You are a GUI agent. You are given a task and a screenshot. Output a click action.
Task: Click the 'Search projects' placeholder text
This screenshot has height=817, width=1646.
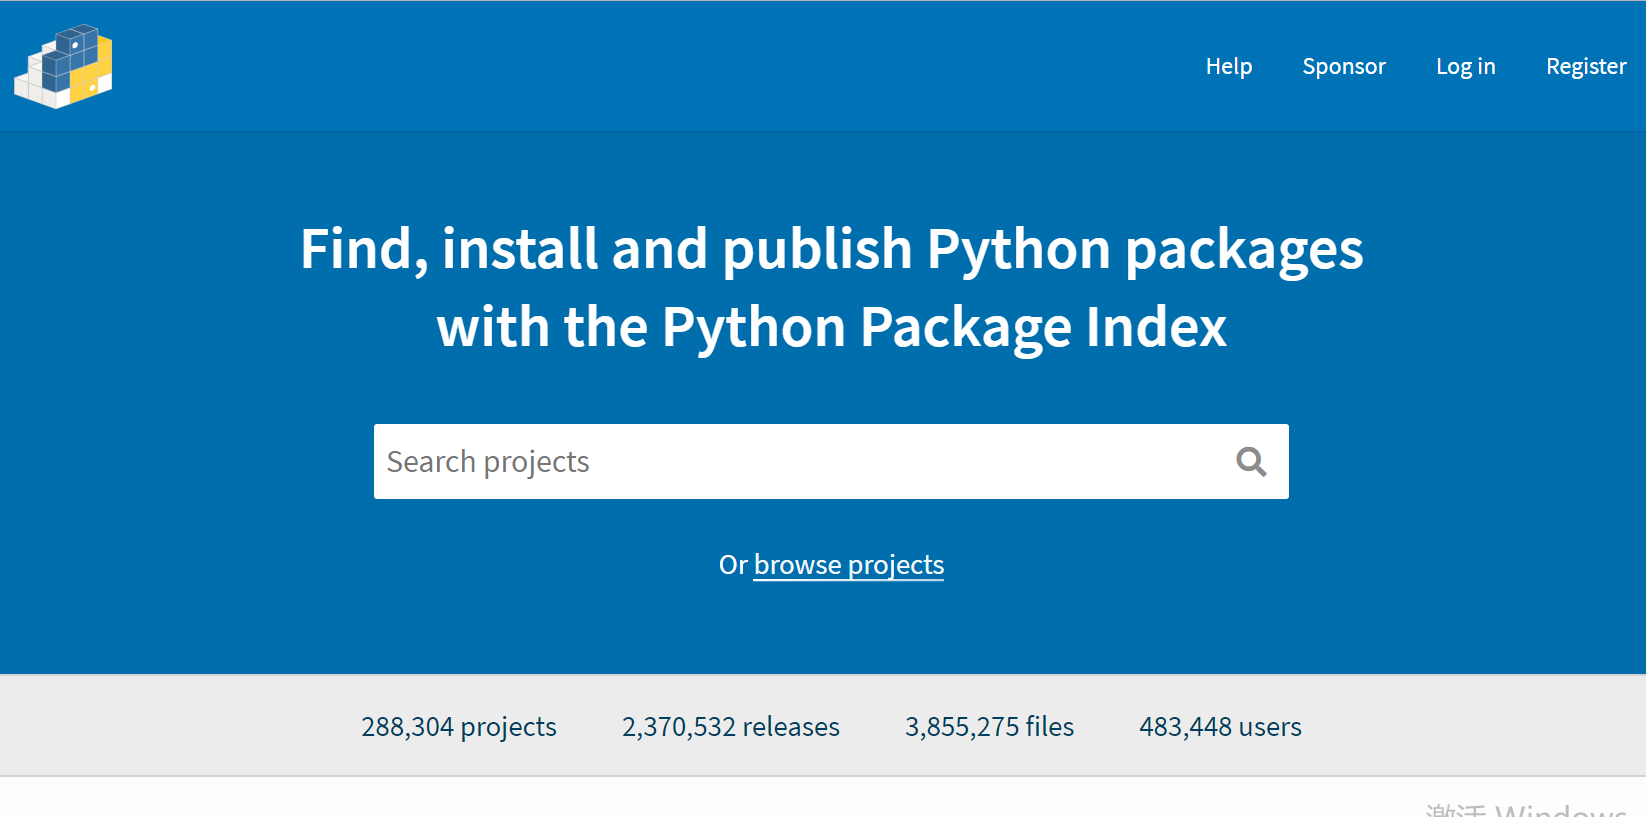[x=488, y=461]
